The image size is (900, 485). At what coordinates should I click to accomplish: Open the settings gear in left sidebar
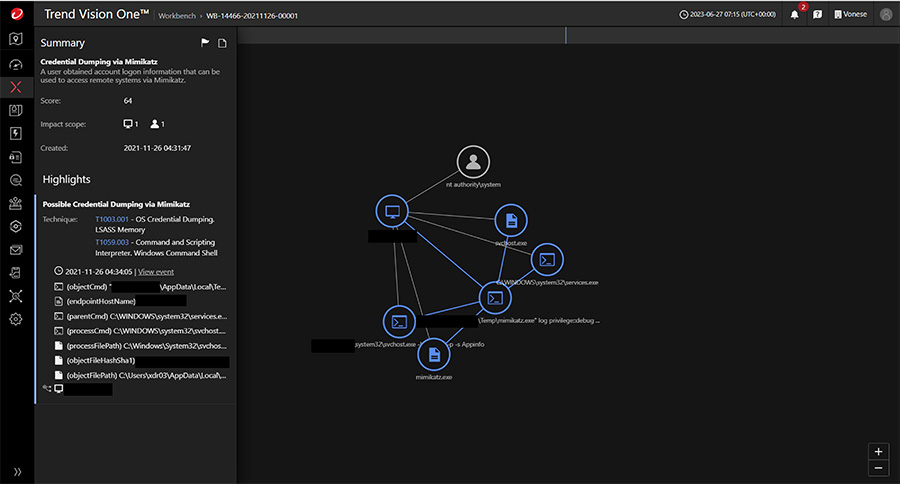pos(16,319)
